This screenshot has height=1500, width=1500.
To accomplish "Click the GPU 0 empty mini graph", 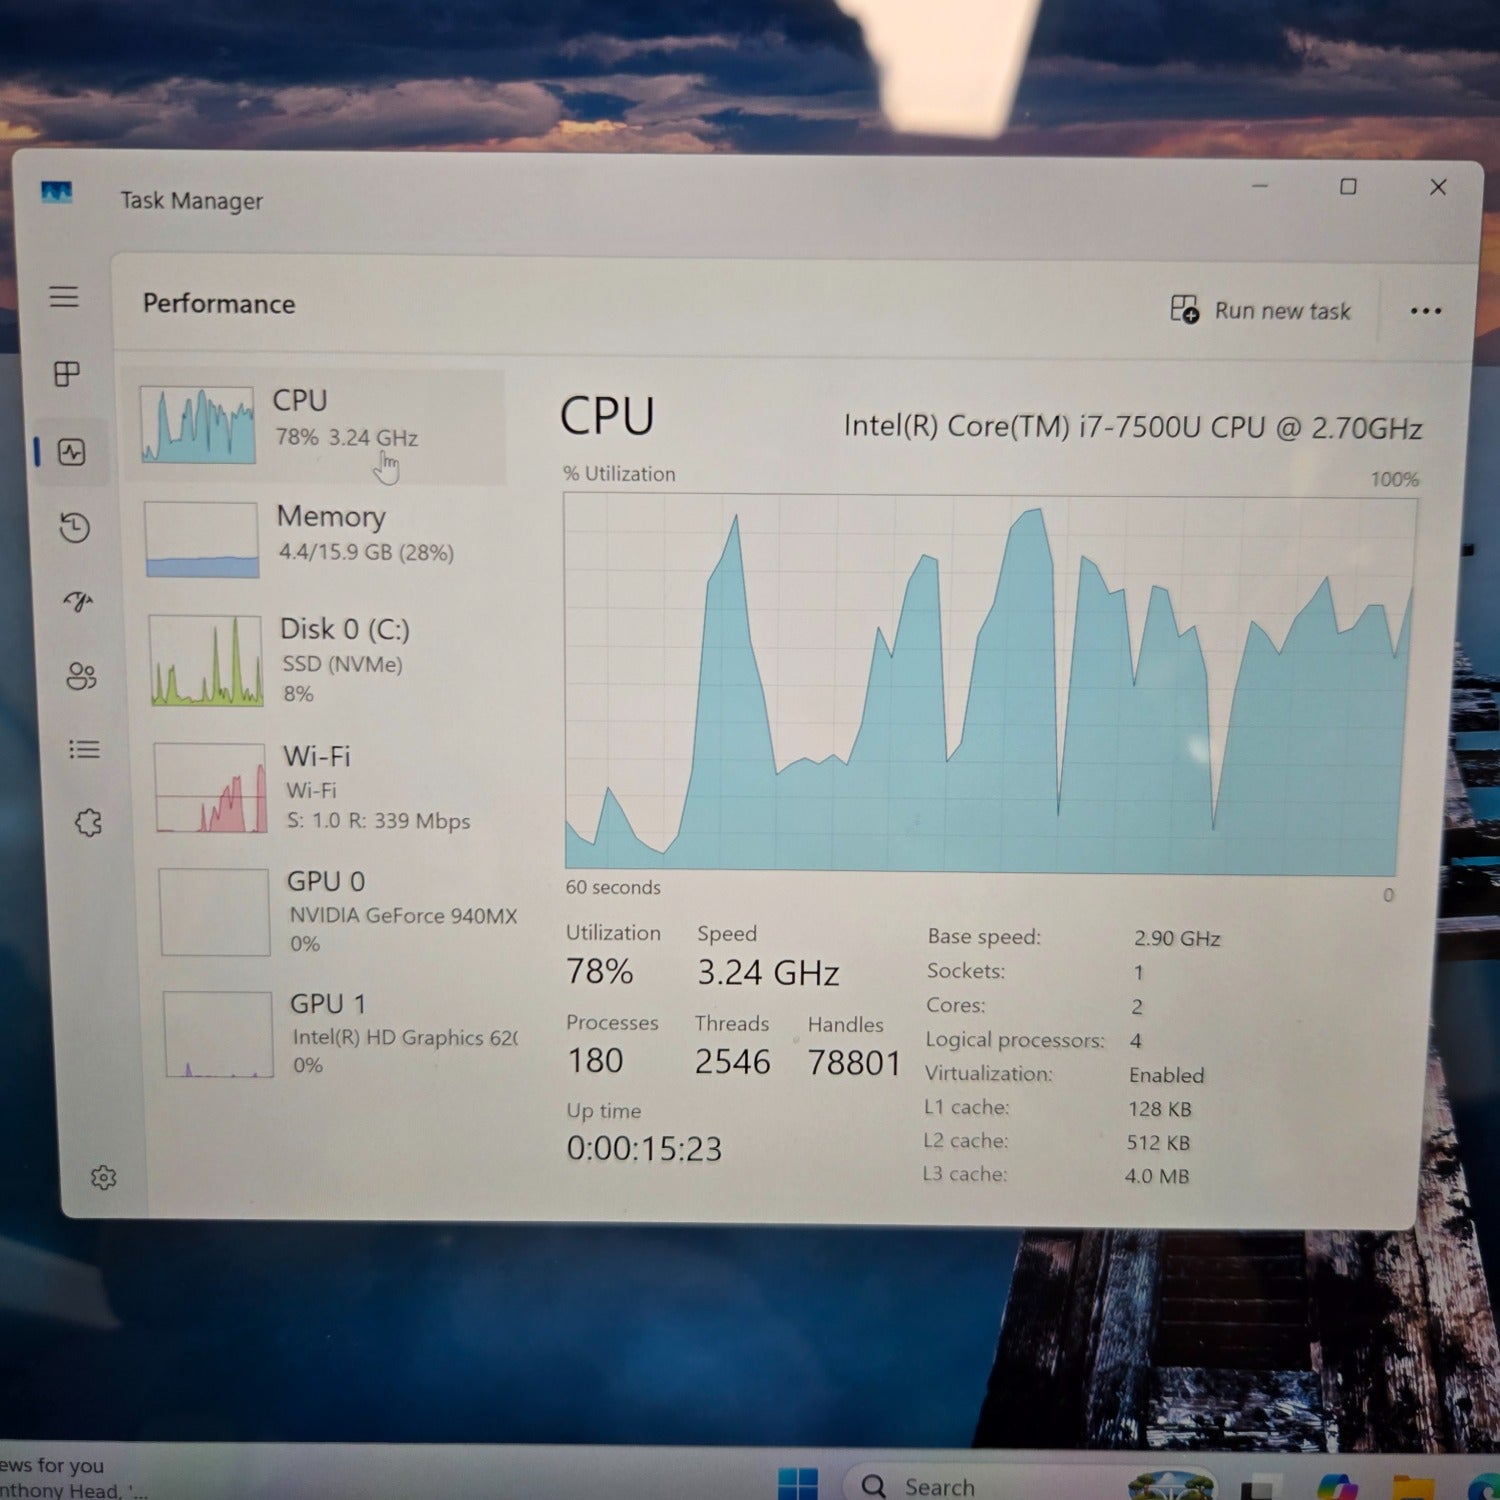I will click(x=214, y=912).
